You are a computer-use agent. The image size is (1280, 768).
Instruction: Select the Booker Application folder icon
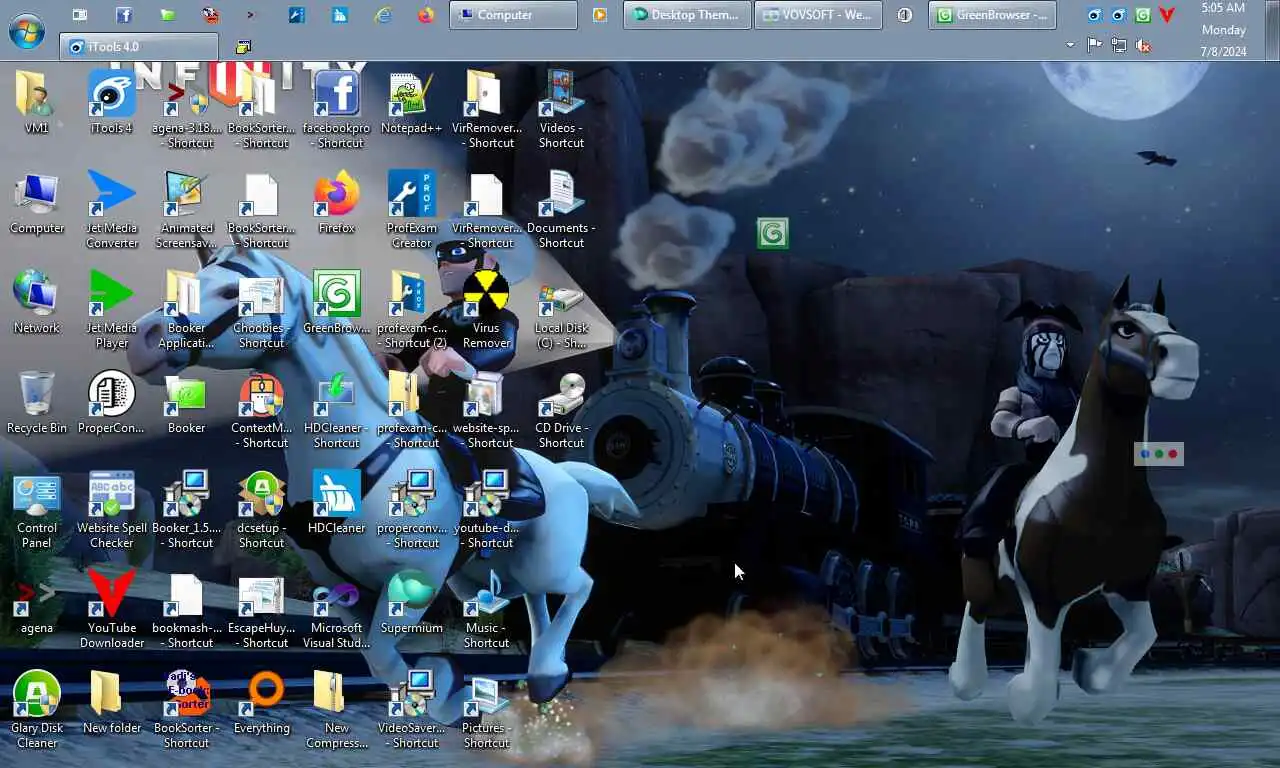click(x=187, y=309)
